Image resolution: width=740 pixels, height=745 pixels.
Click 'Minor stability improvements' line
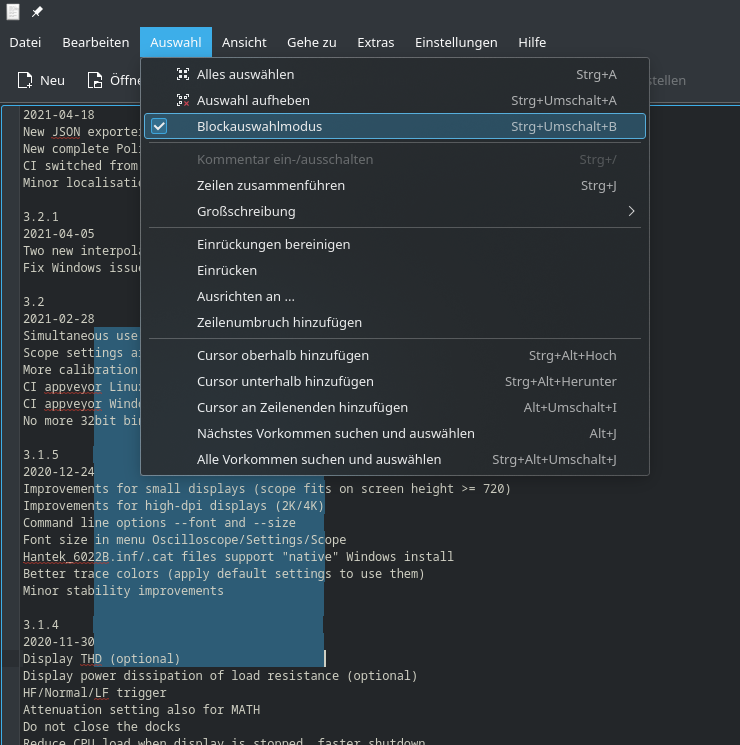124,591
